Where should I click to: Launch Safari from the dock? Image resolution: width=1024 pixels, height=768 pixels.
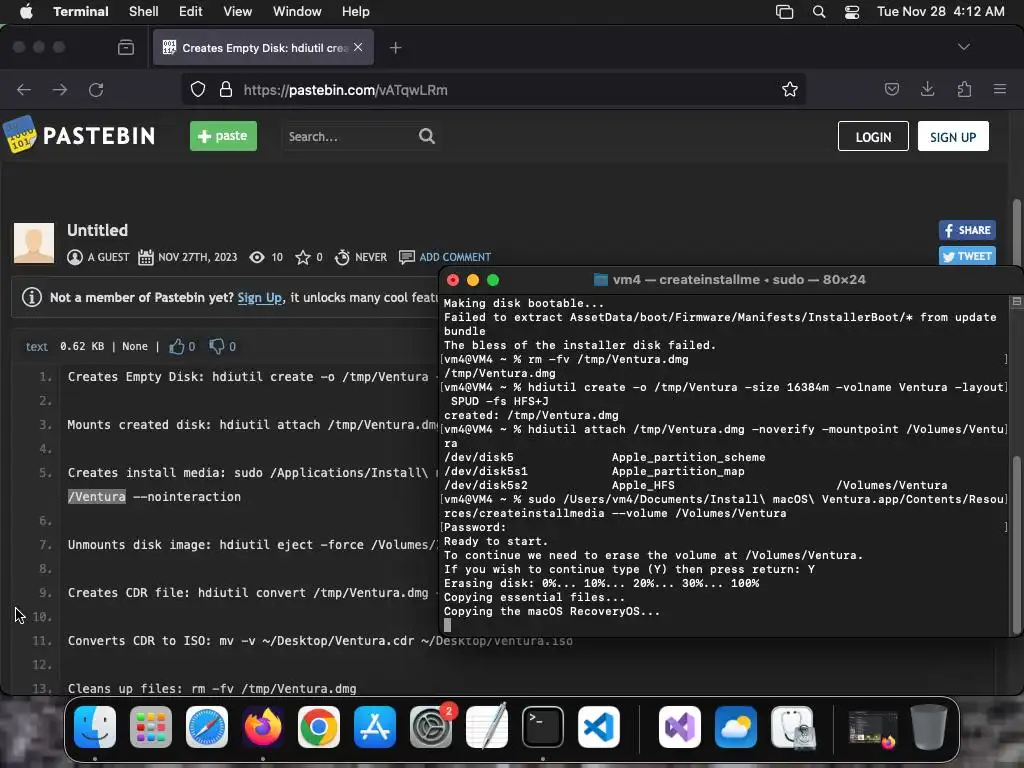tap(207, 727)
